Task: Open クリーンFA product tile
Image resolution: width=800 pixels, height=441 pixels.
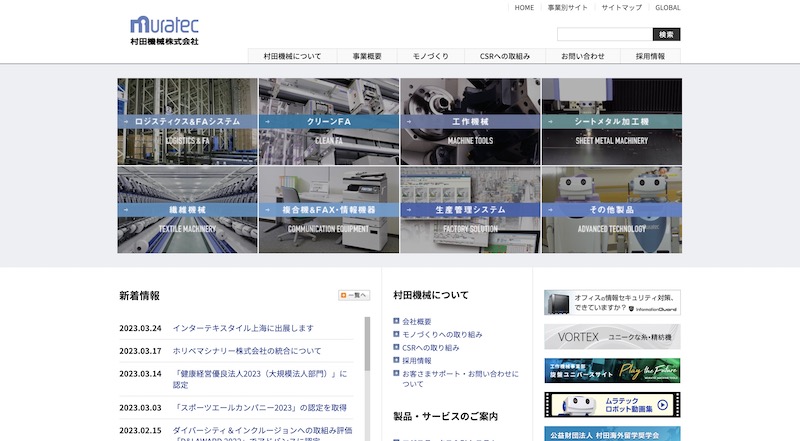Action: pos(329,121)
